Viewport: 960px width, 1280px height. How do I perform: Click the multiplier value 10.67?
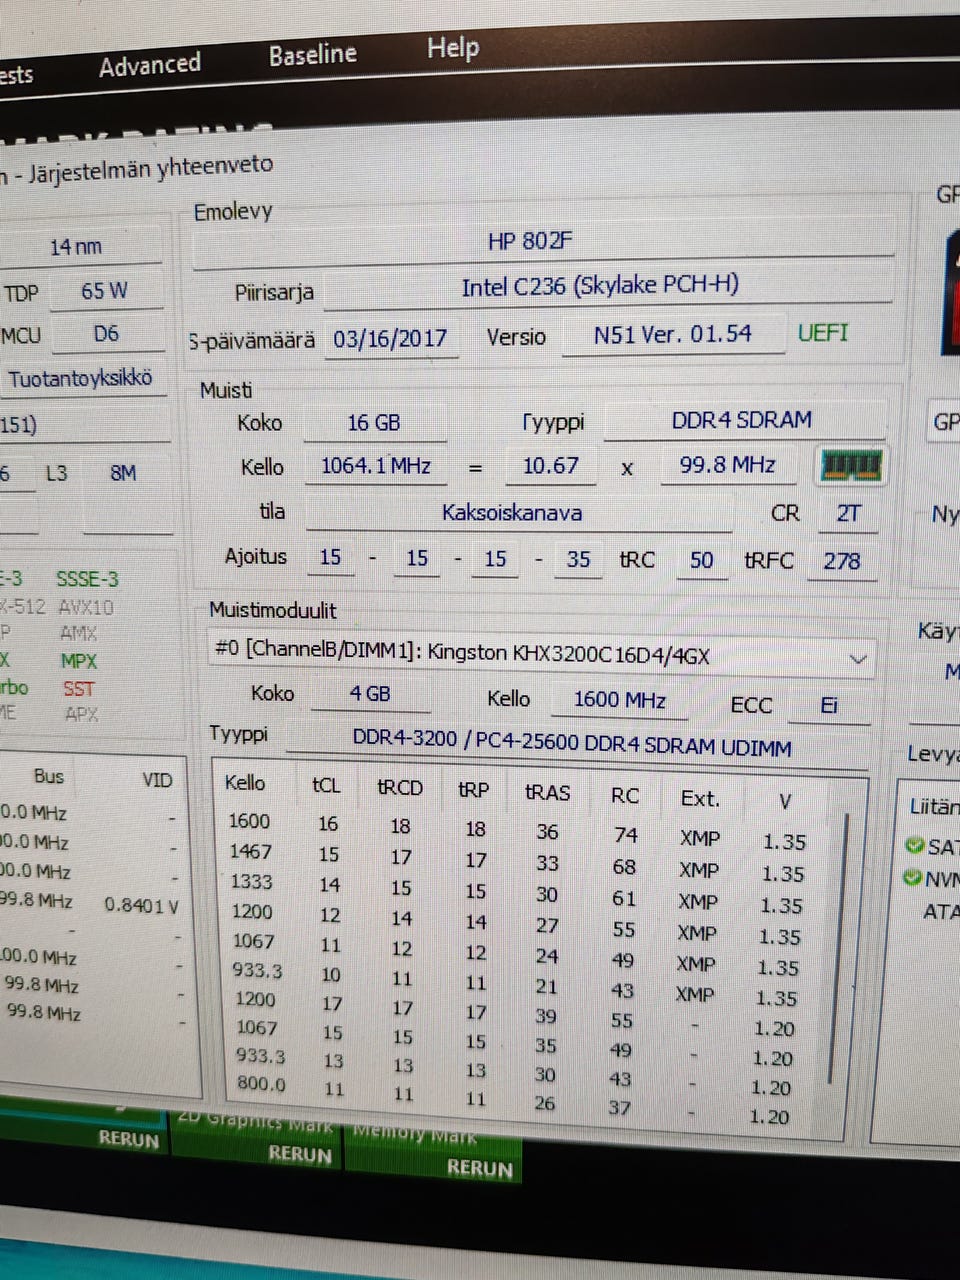pyautogui.click(x=550, y=466)
